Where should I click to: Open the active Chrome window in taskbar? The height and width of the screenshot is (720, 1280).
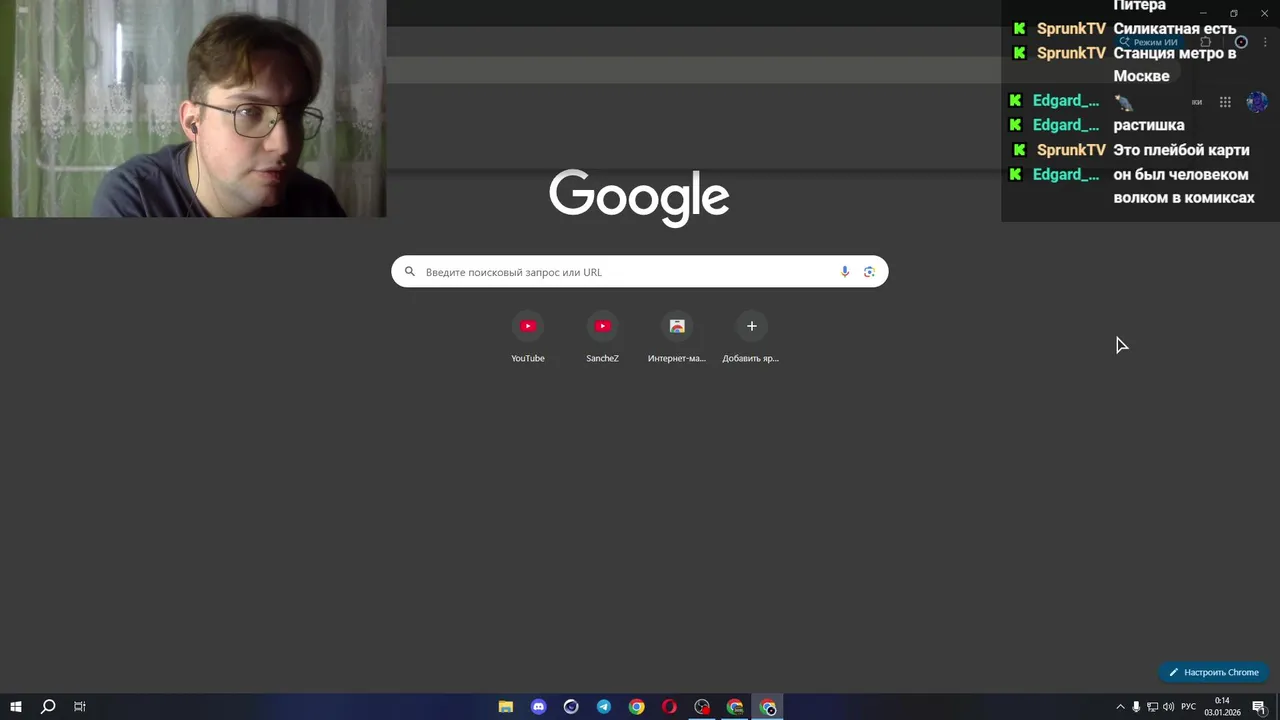[x=767, y=707]
